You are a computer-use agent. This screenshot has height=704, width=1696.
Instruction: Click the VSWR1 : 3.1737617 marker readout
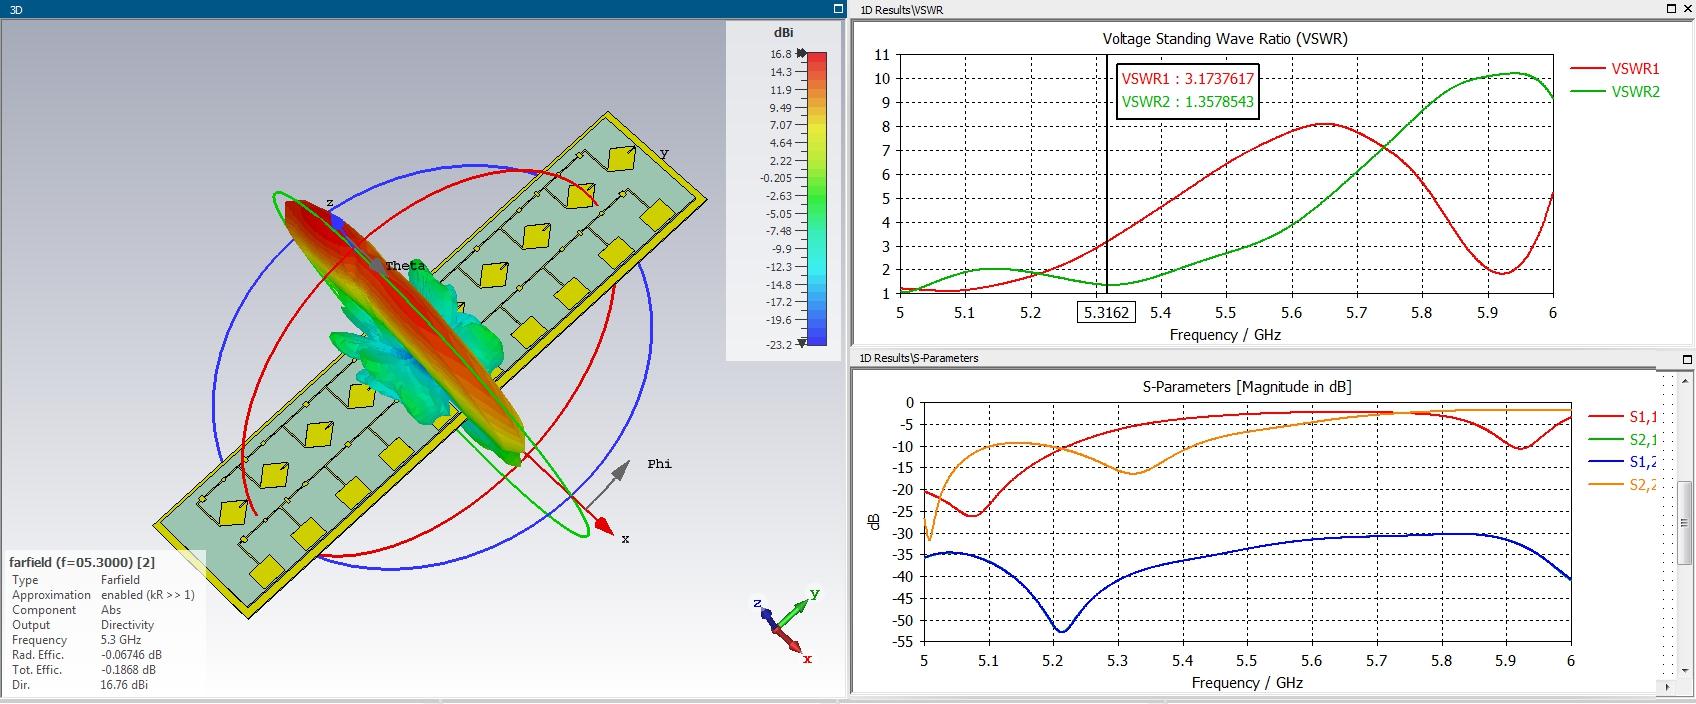(1187, 79)
